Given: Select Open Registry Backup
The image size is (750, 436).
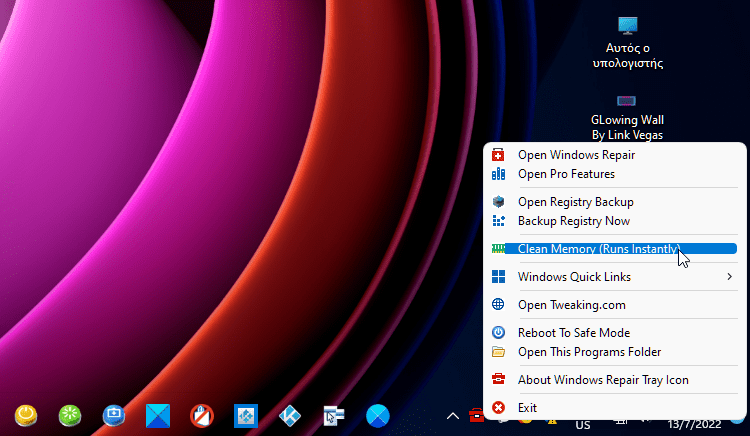Looking at the screenshot, I should tap(575, 202).
